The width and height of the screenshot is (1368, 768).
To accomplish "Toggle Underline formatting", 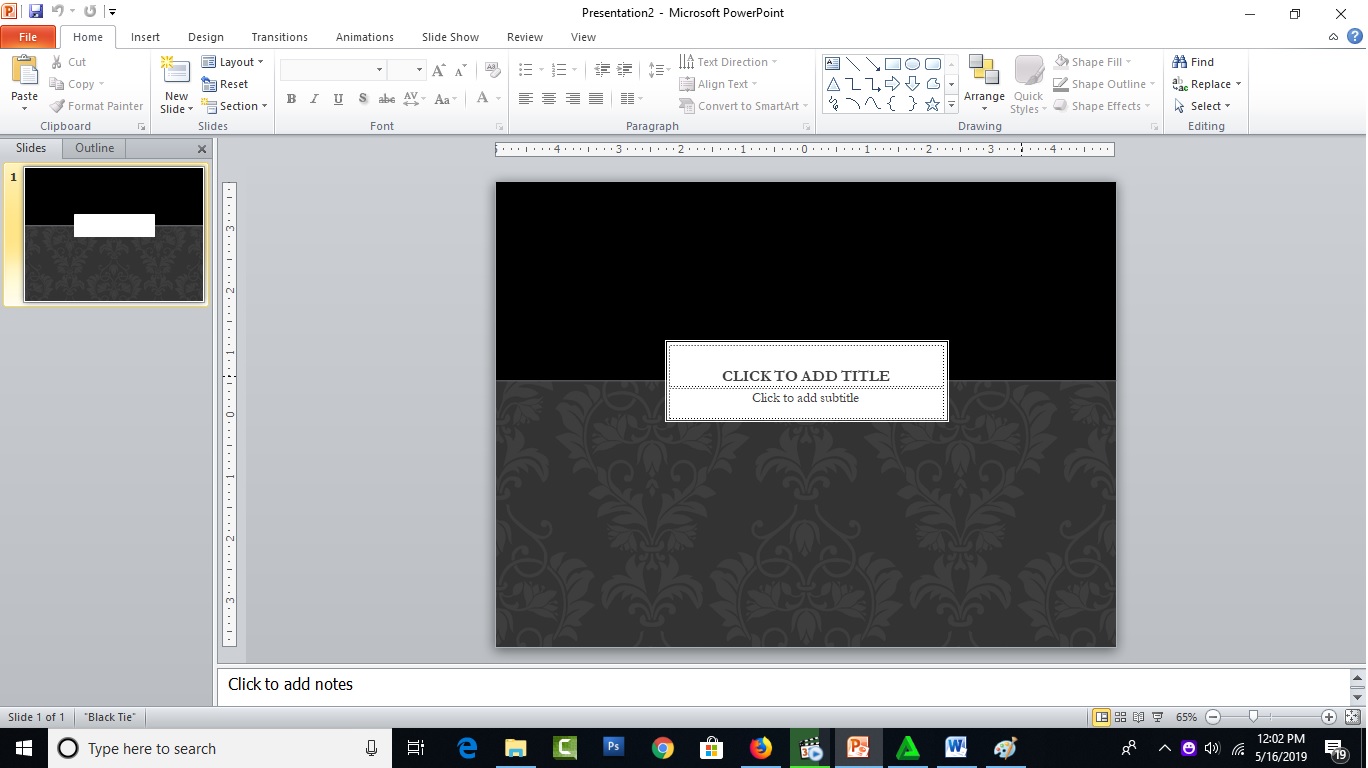I will (x=338, y=98).
